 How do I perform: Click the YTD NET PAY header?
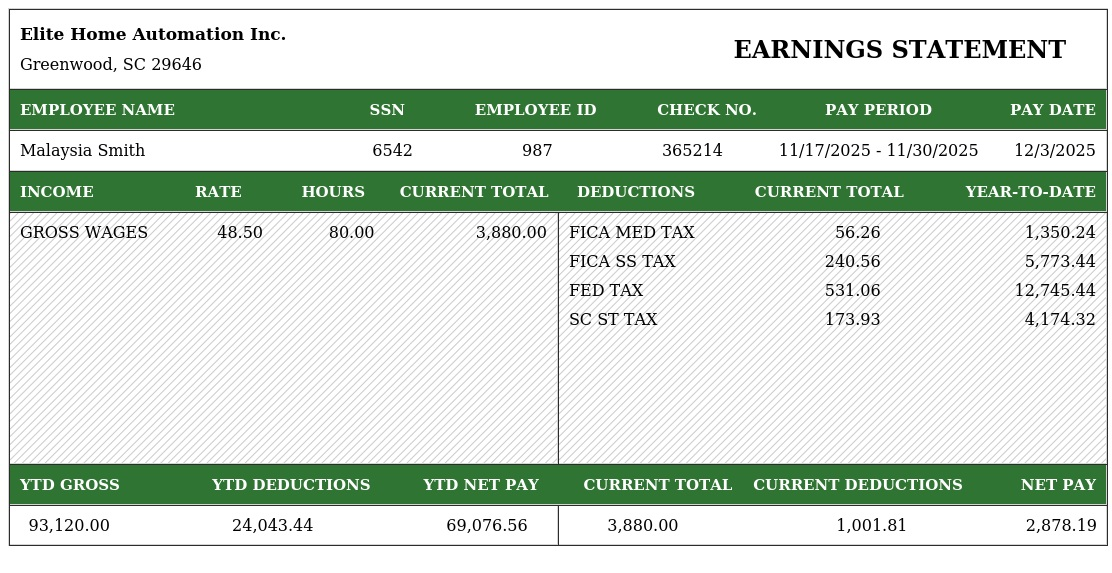pos(481,485)
